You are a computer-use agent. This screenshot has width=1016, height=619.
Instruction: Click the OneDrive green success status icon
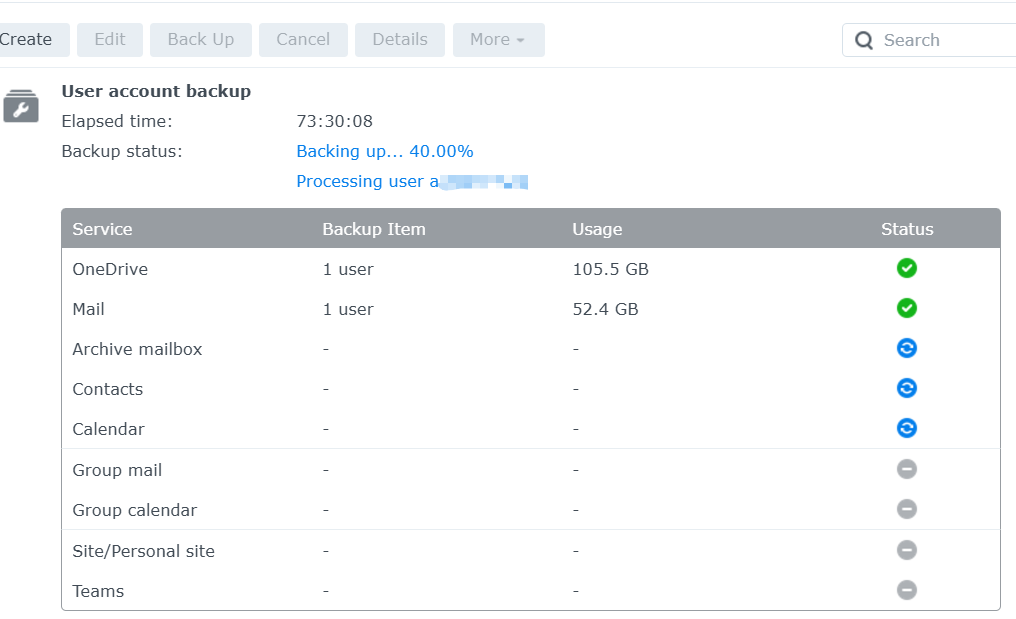pyautogui.click(x=907, y=268)
